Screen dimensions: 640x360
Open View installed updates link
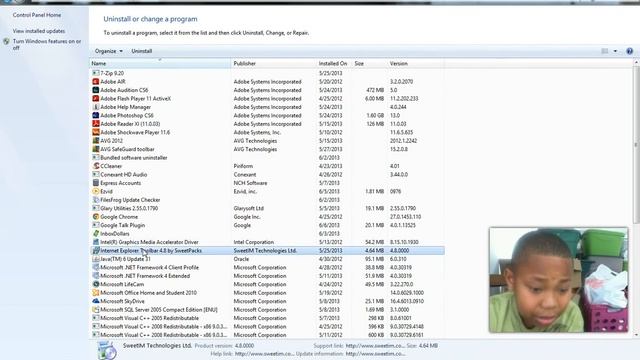(x=39, y=31)
